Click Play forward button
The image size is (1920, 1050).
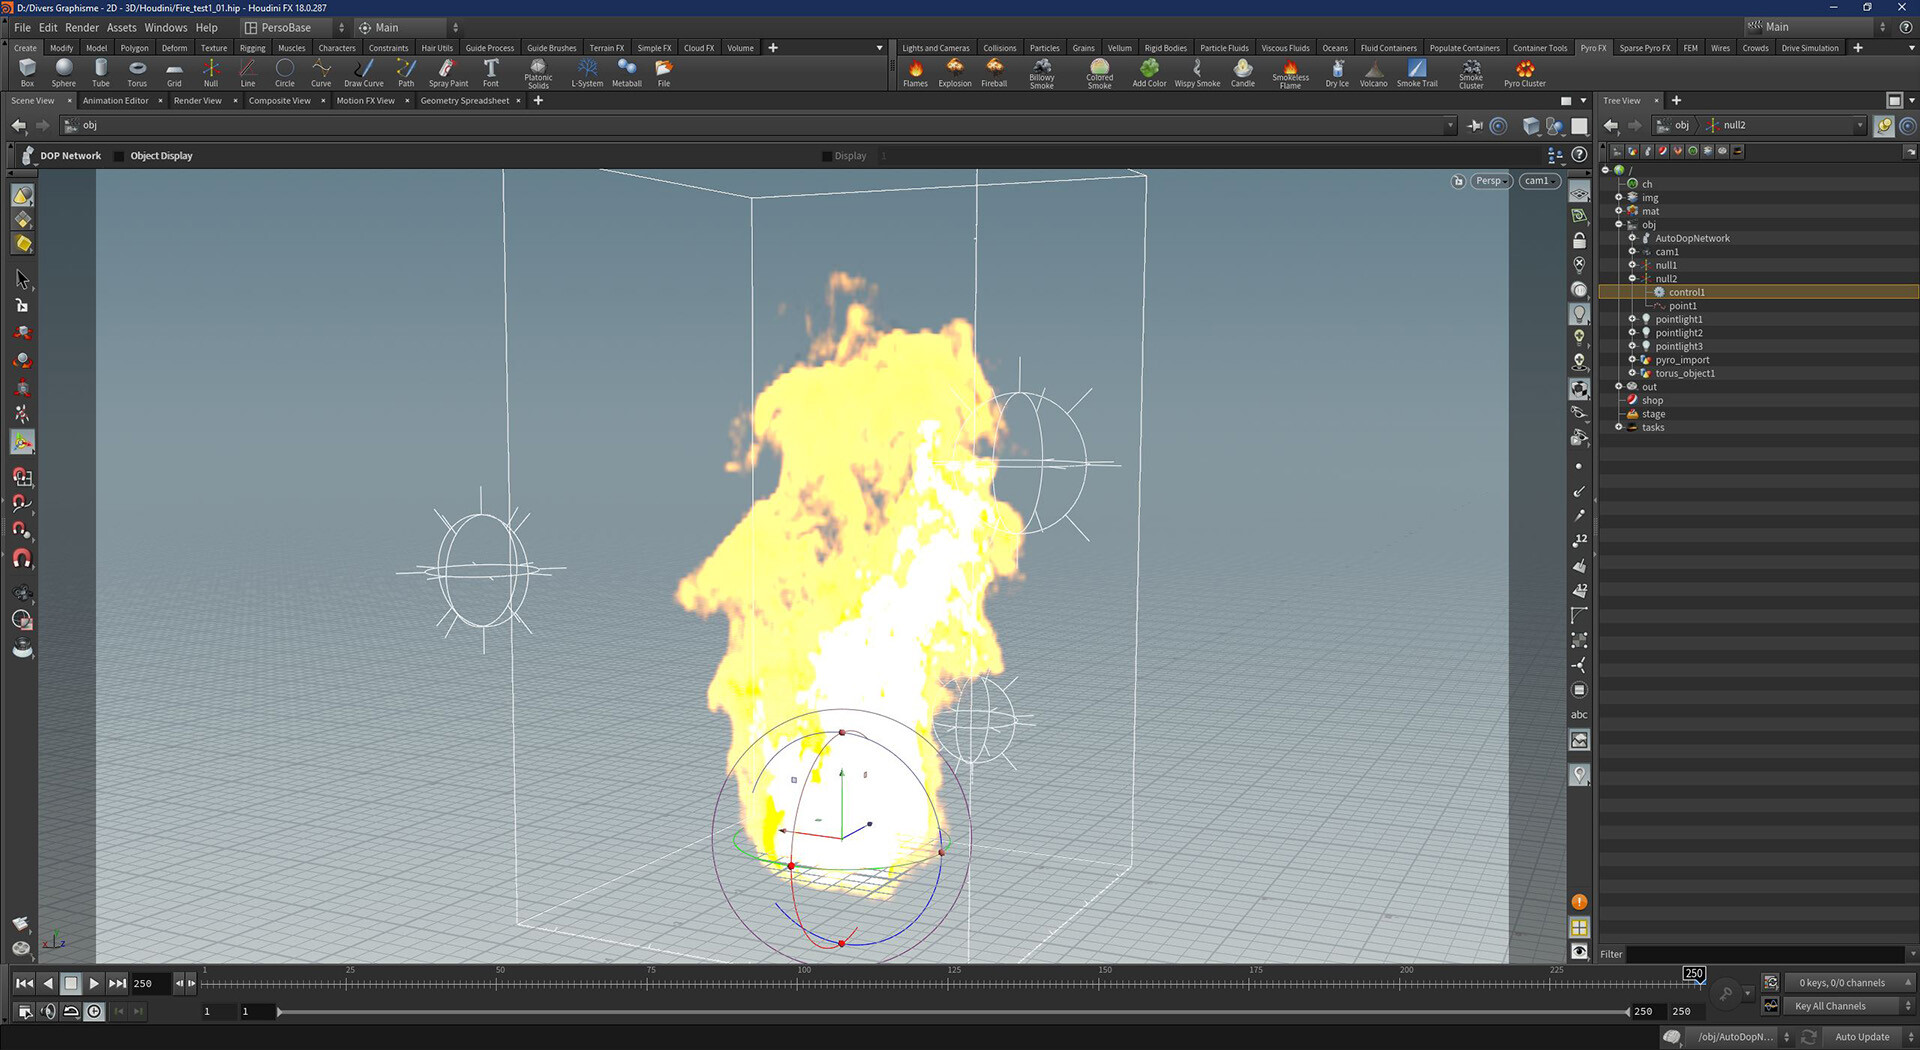pyautogui.click(x=94, y=983)
